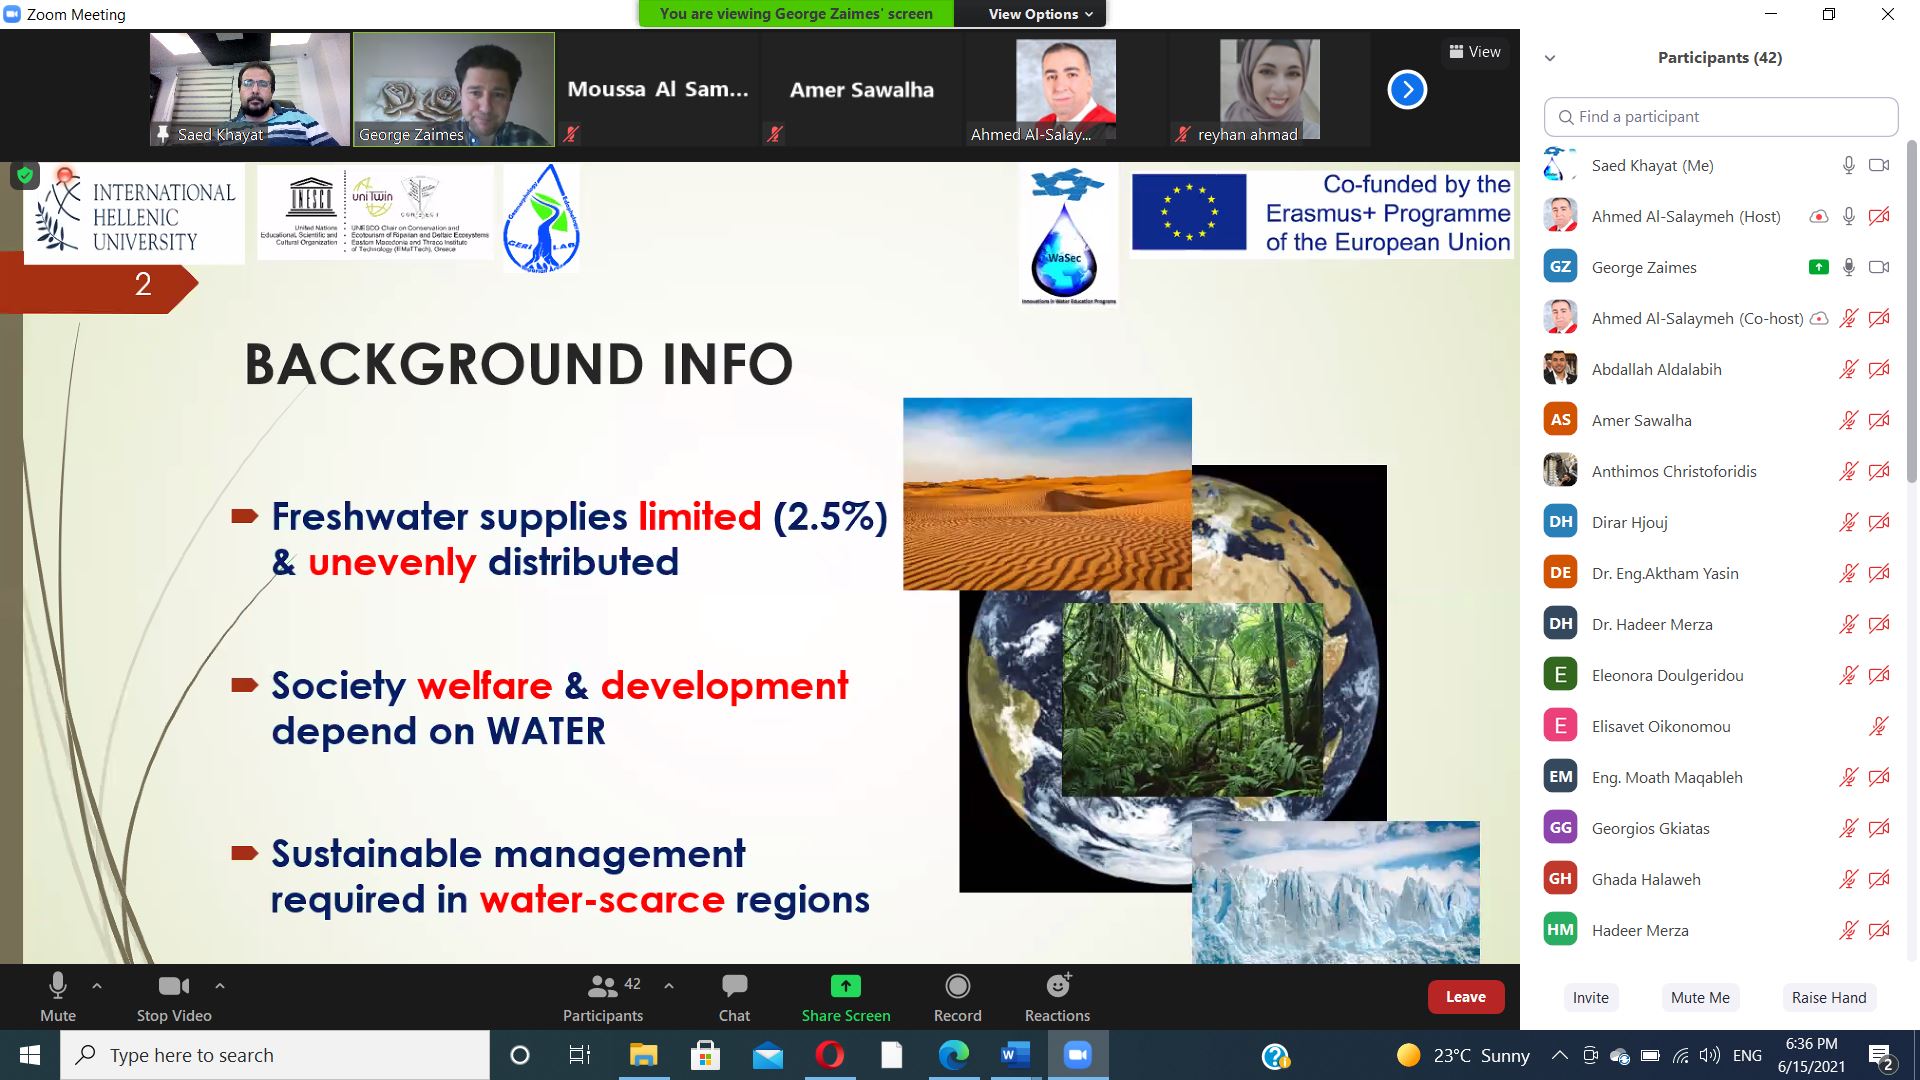Click taskbar search box
The image size is (1920, 1080).
pos(275,1055)
